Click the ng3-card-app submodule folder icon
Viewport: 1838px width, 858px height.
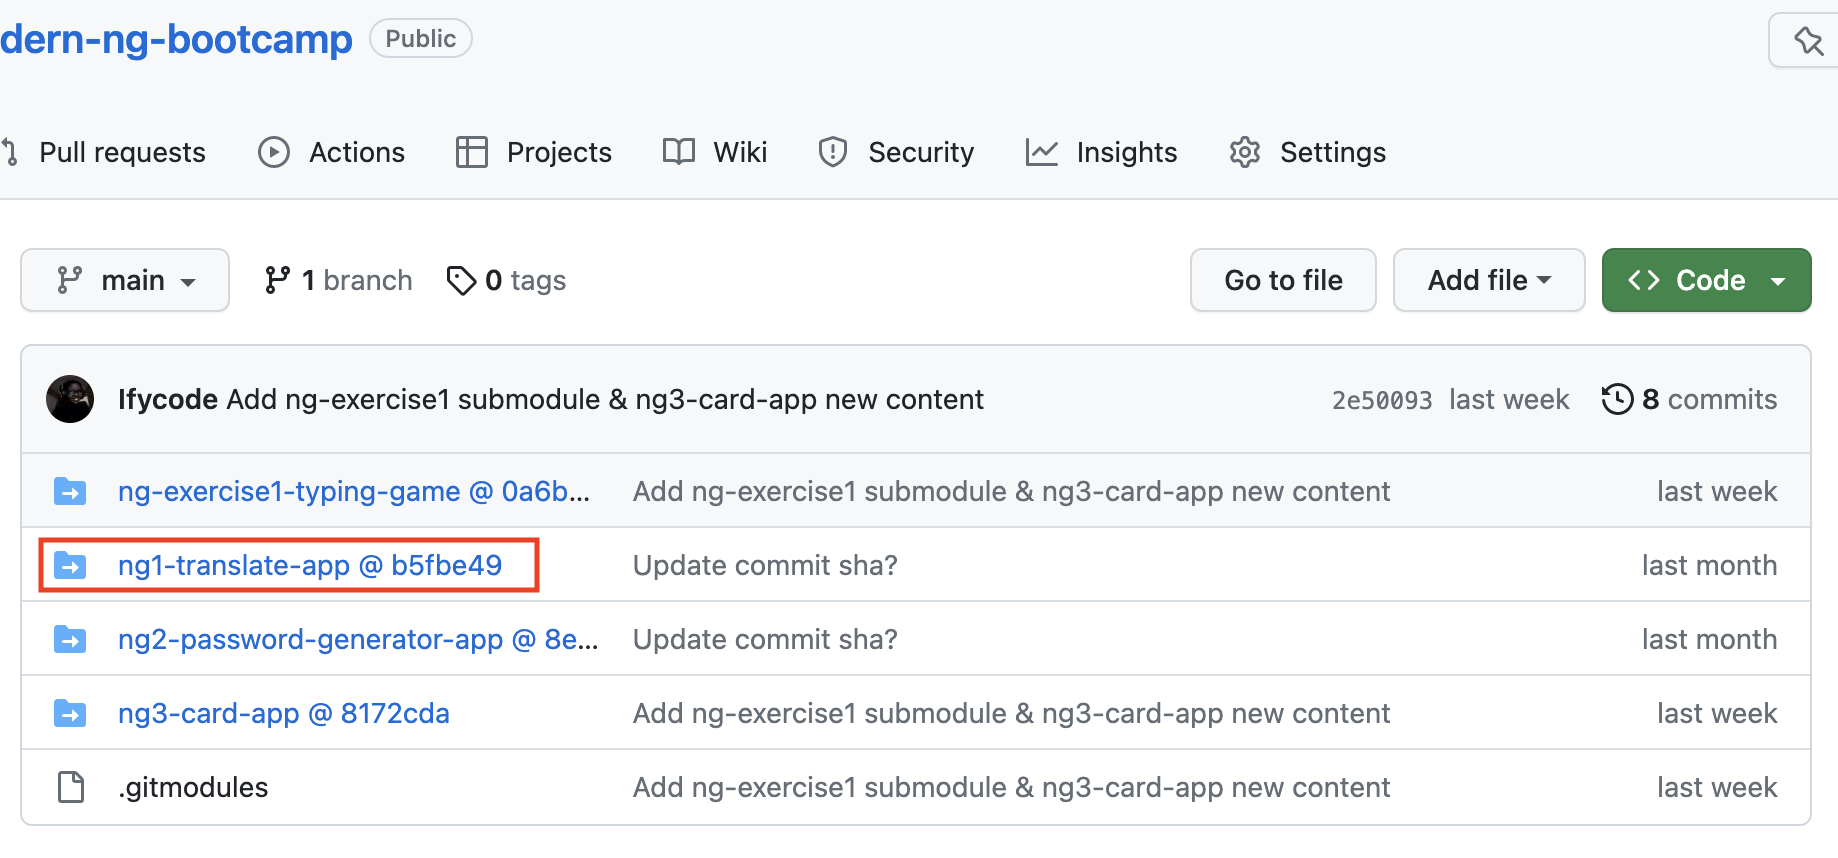tap(70, 714)
